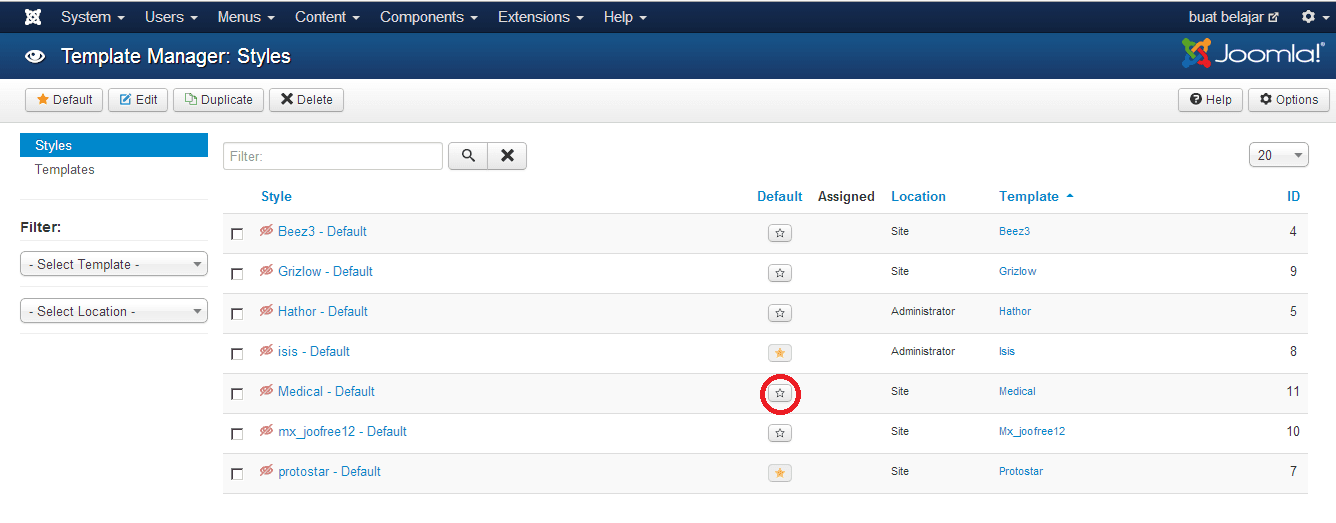Click the Default toolbar button
The image size is (1336, 523).
64,100
